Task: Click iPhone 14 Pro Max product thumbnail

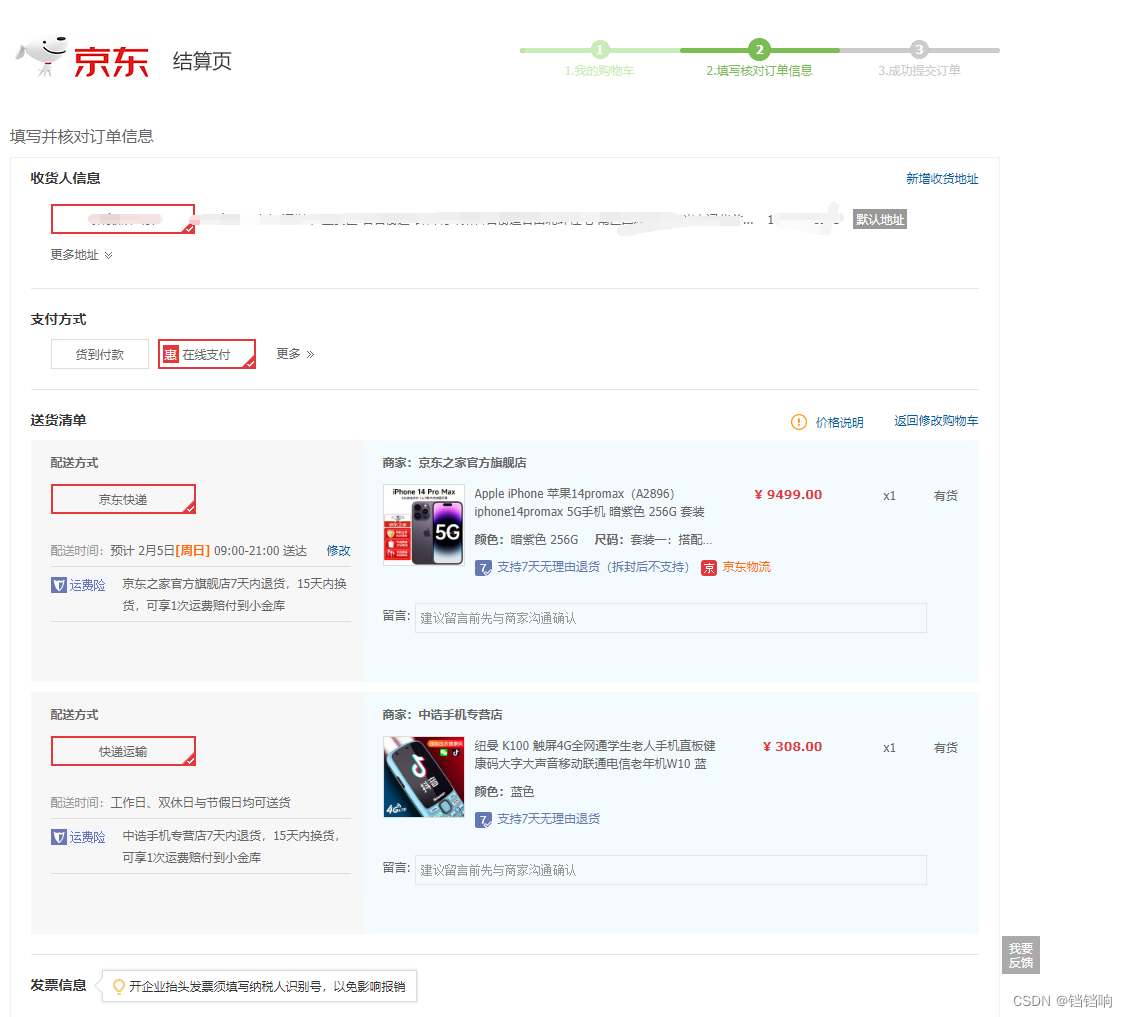Action: [x=423, y=525]
